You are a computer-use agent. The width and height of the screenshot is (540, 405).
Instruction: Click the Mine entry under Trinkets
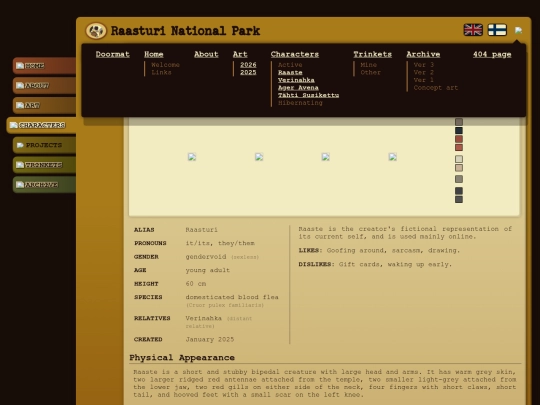point(368,65)
